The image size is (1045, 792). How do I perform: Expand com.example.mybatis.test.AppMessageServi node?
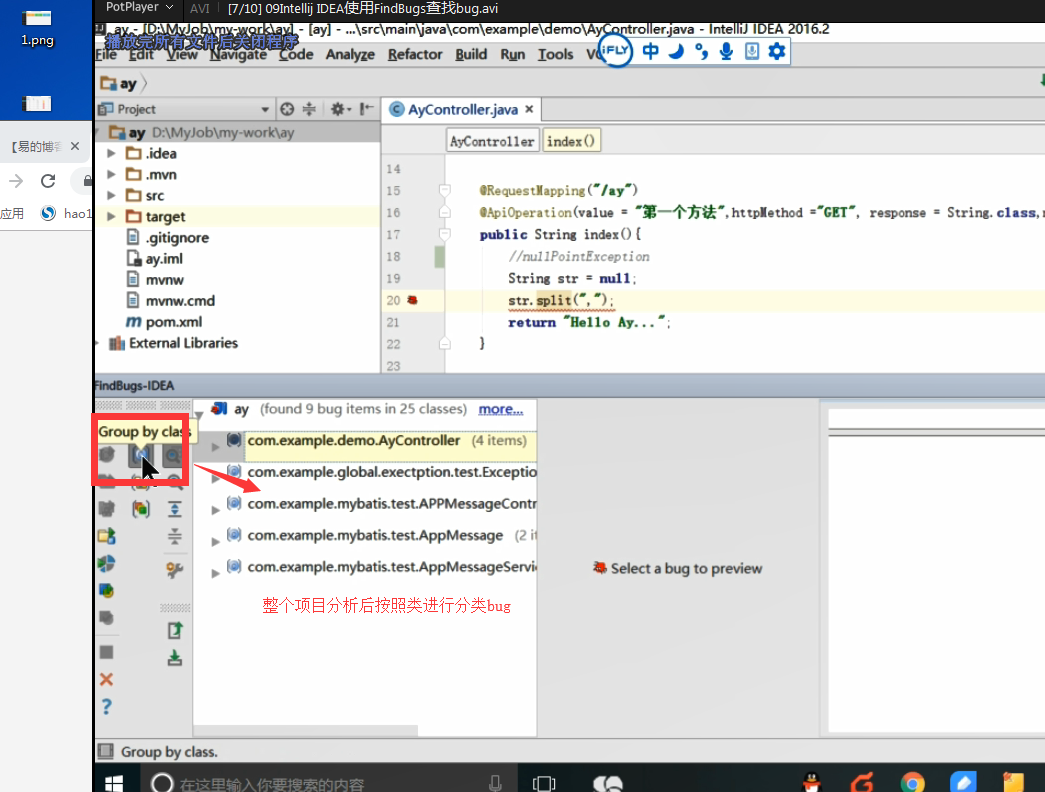tap(215, 573)
